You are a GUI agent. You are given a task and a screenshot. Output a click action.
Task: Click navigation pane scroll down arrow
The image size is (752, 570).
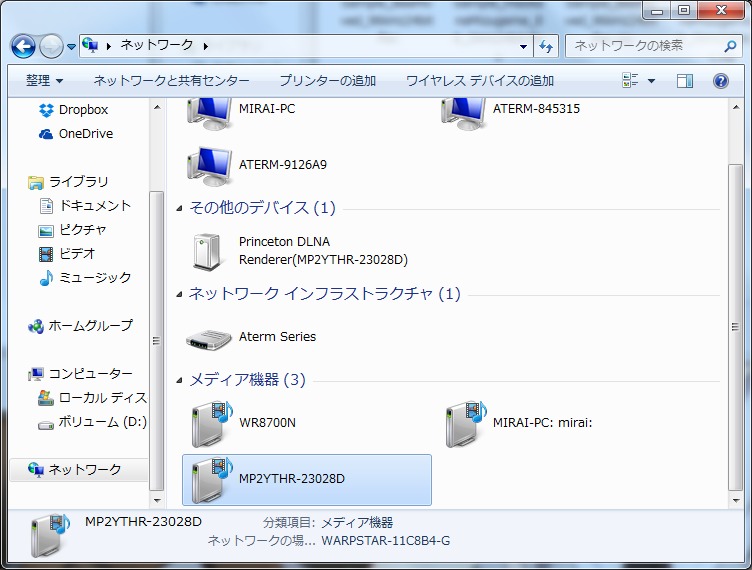(x=157, y=500)
